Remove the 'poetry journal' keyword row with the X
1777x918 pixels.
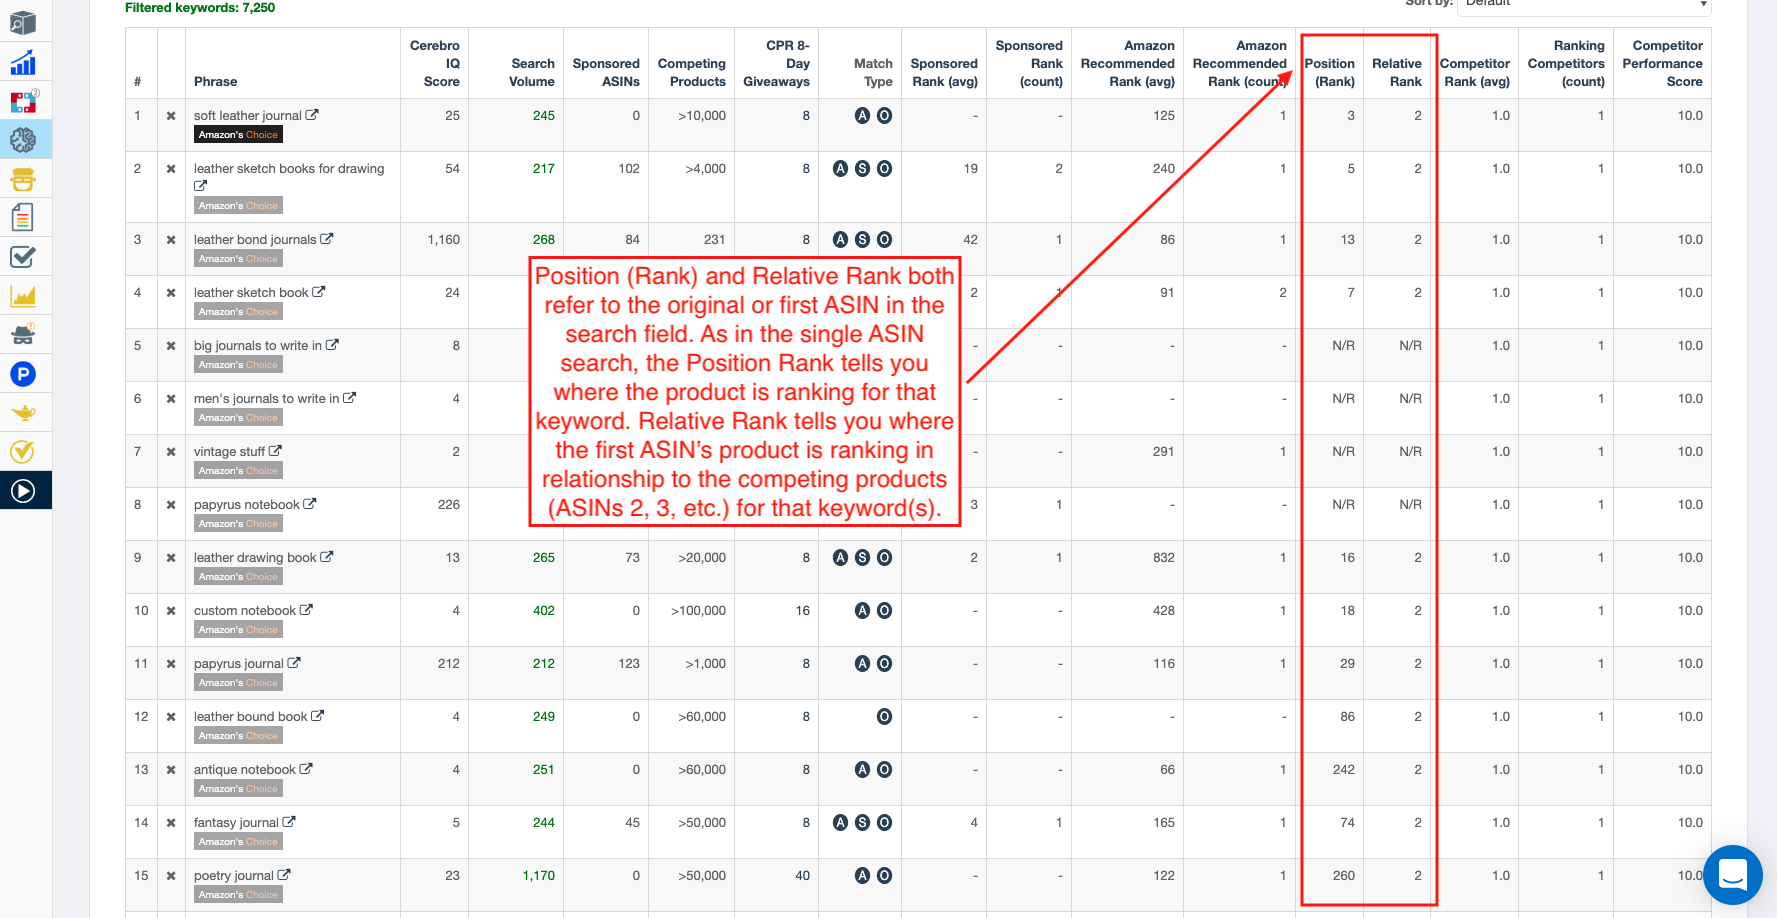(x=171, y=876)
